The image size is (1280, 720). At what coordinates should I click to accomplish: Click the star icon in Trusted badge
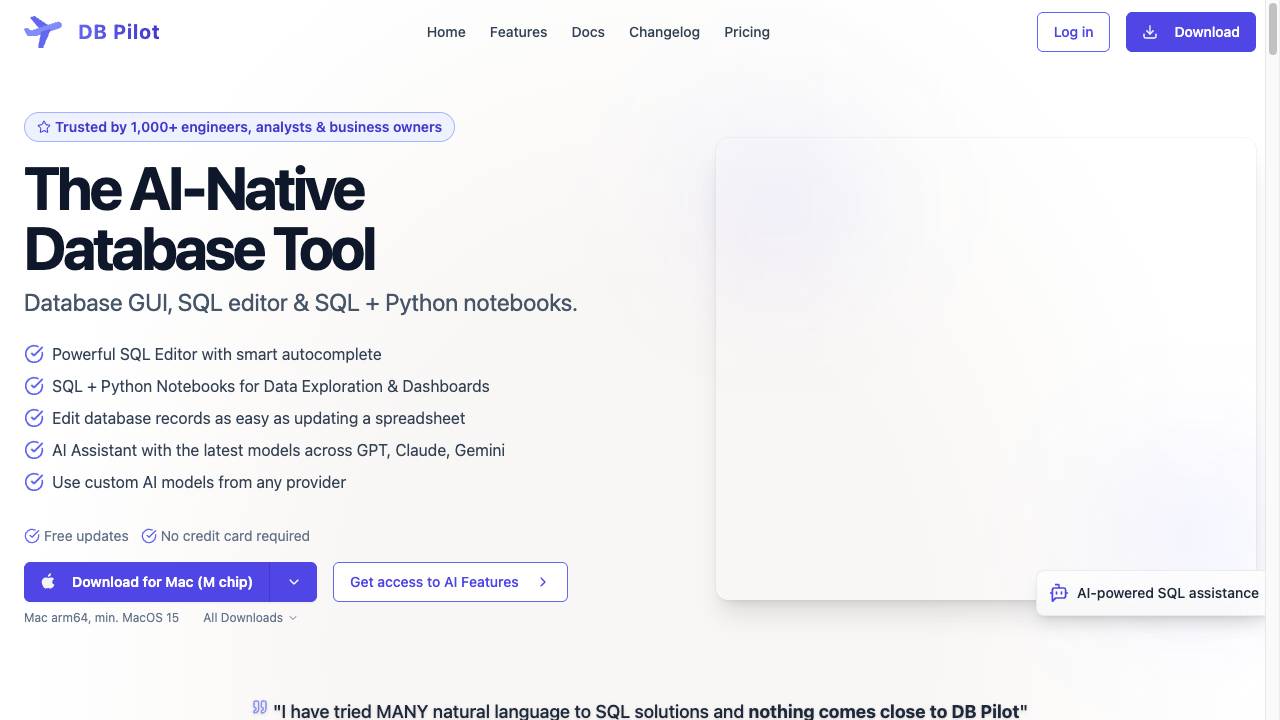click(x=44, y=127)
